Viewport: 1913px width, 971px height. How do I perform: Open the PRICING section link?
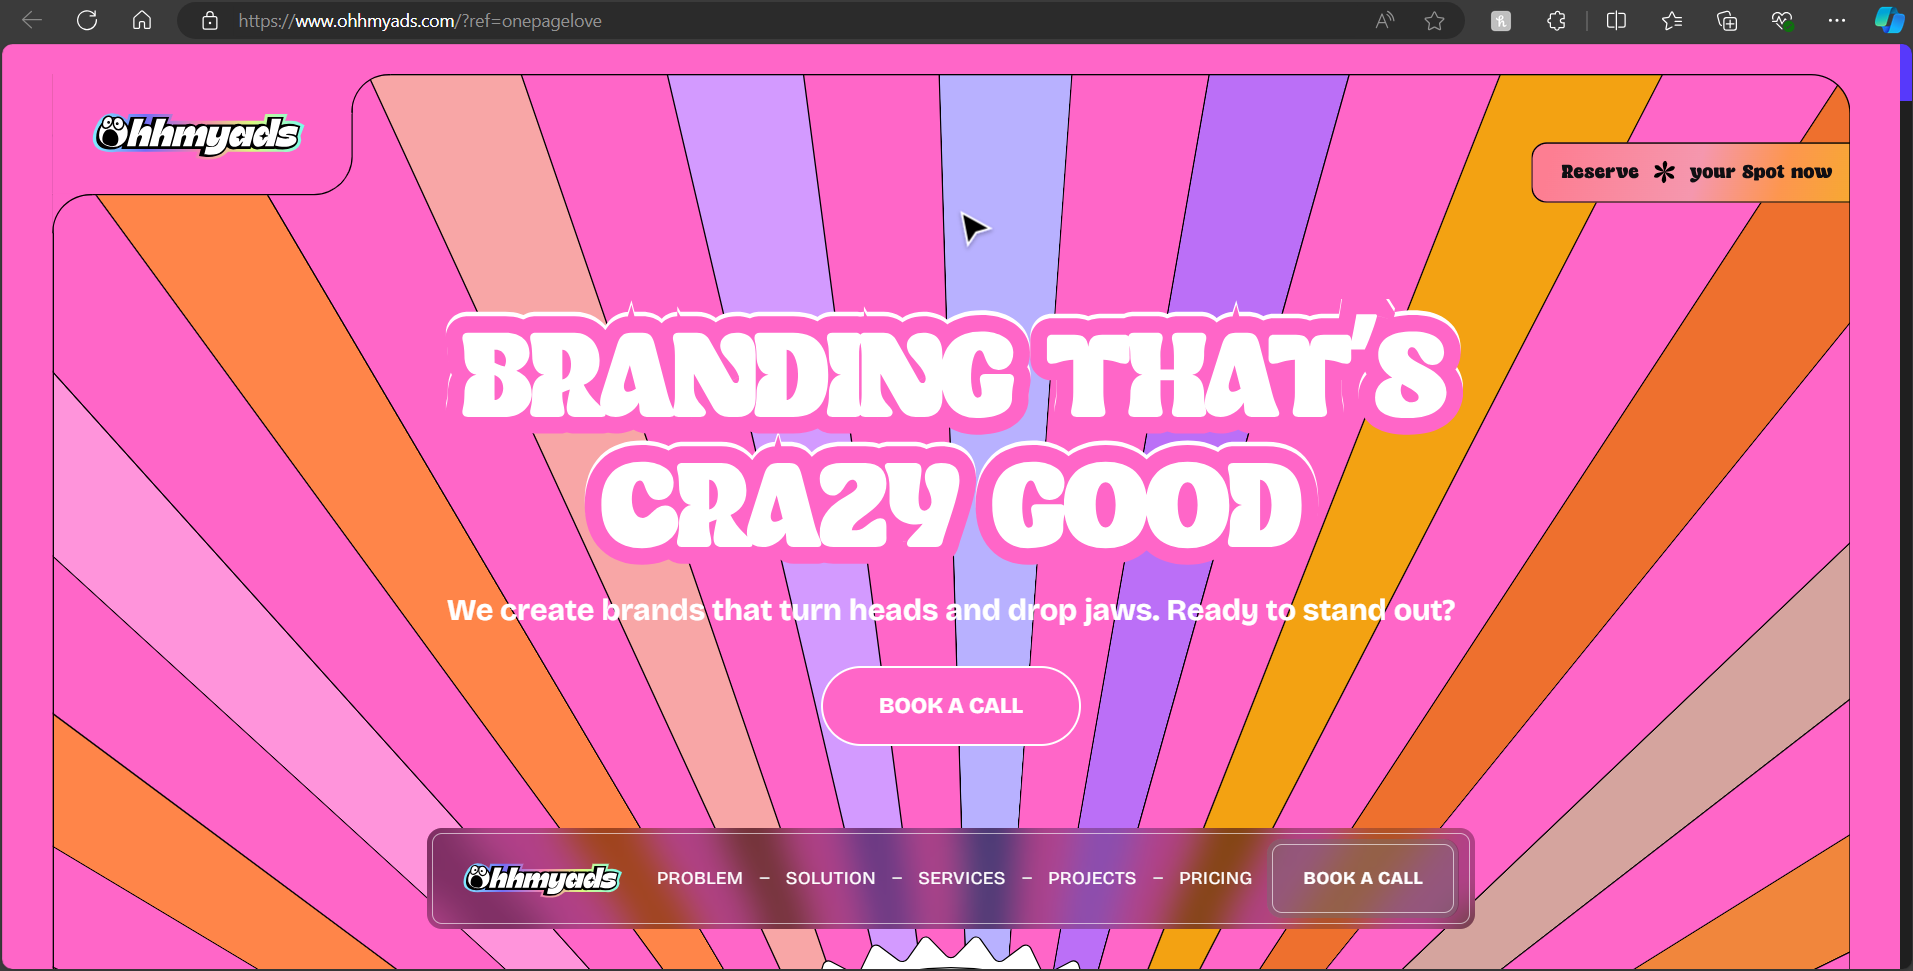point(1215,878)
